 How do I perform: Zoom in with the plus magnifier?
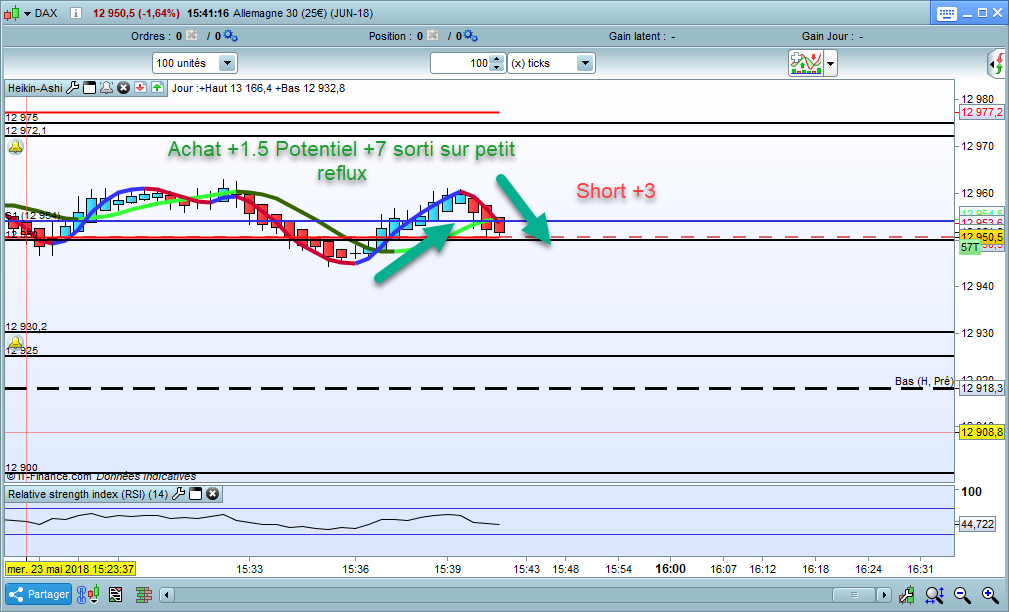990,595
